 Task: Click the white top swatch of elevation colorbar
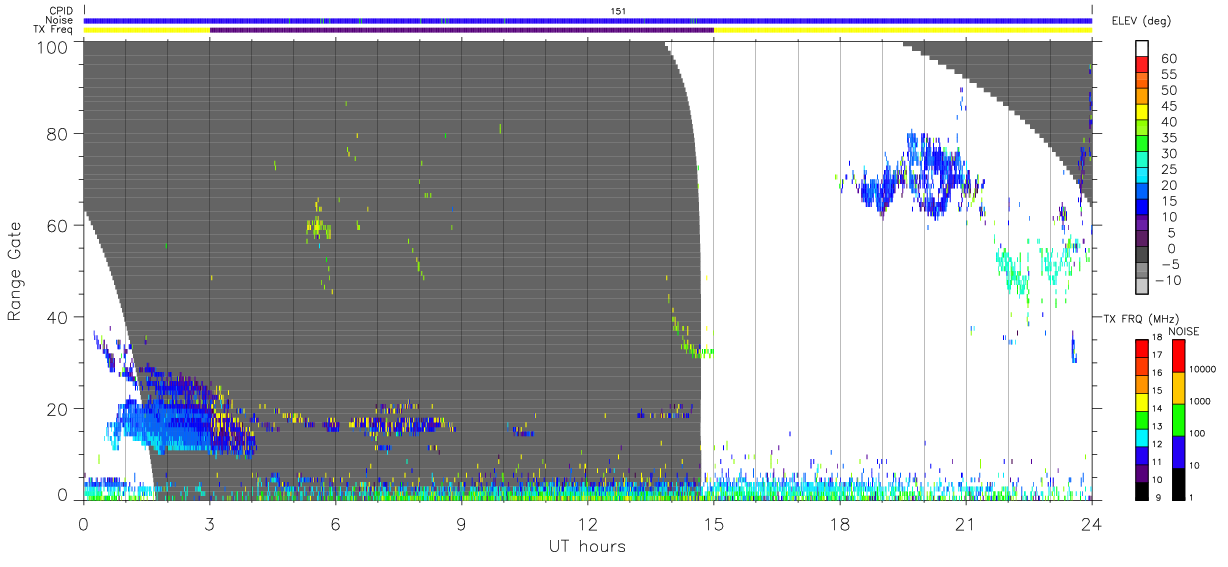click(1142, 47)
